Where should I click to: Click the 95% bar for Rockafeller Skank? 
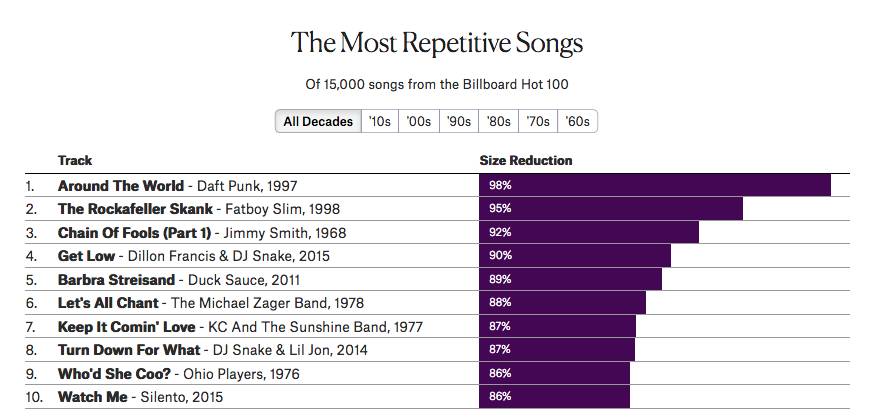point(611,209)
